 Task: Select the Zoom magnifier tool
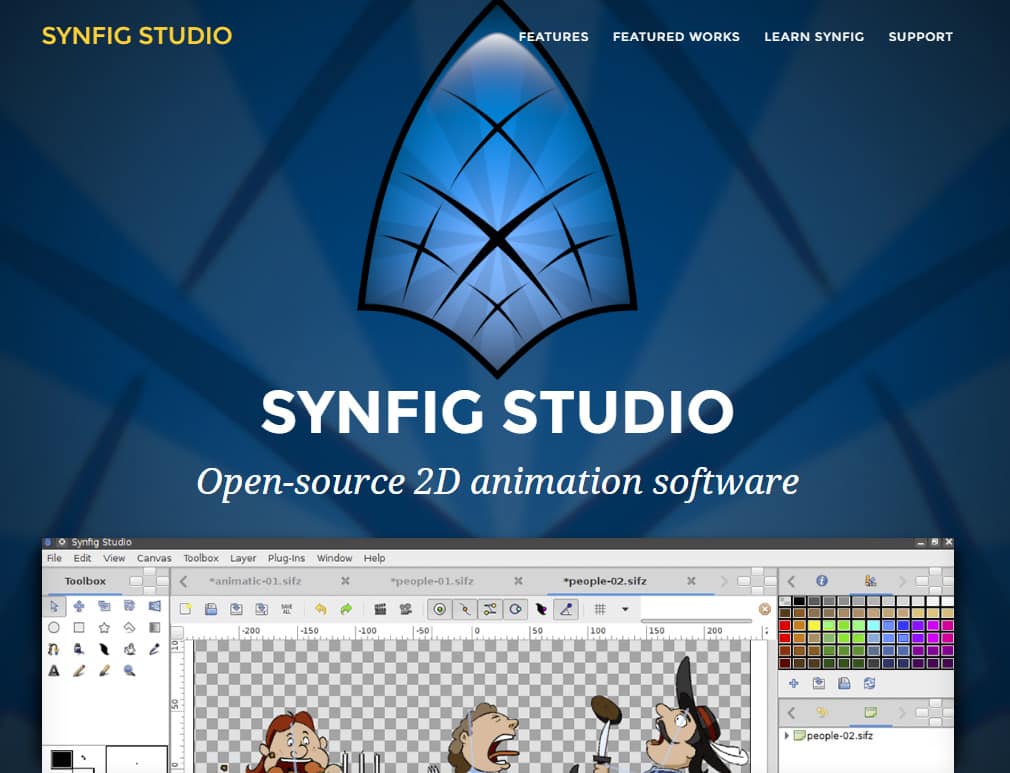(x=129, y=671)
